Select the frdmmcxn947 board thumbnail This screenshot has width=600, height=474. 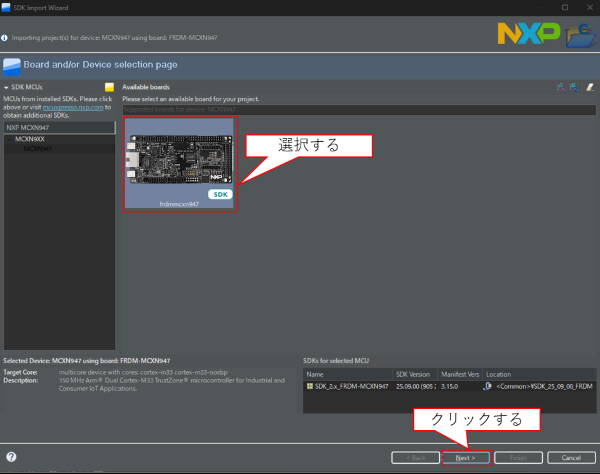179,163
